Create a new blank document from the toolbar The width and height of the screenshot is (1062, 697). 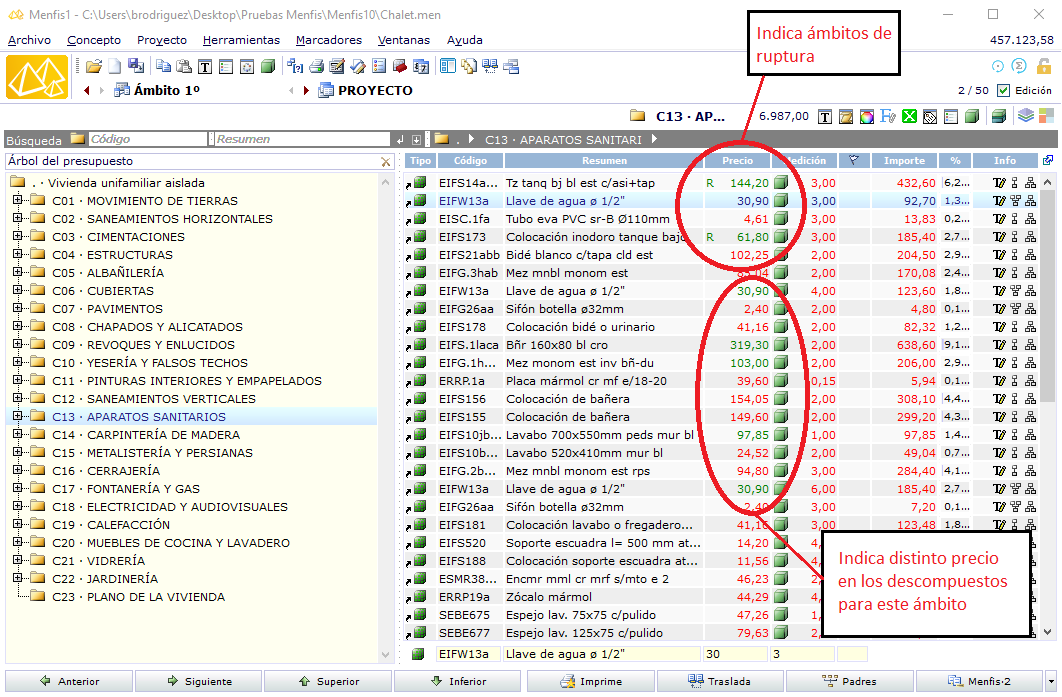pos(114,66)
